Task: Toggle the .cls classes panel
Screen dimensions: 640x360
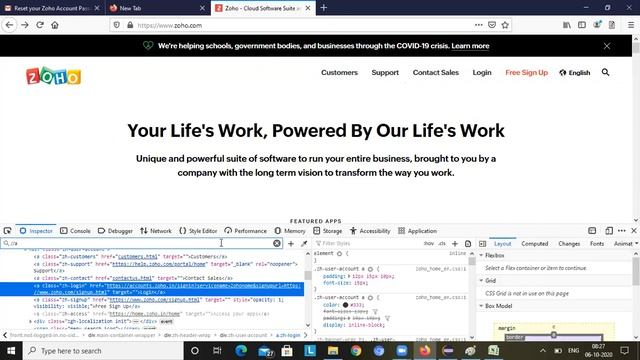Action: tap(442, 244)
